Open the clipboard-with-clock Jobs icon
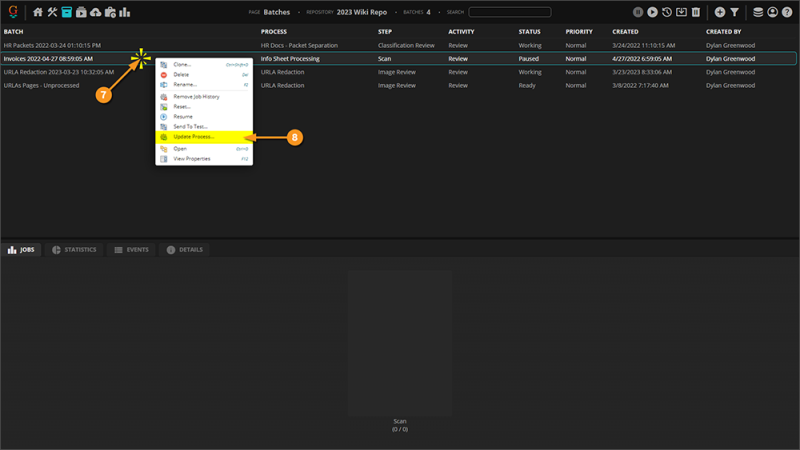Viewport: 800px width, 450px height. point(110,12)
